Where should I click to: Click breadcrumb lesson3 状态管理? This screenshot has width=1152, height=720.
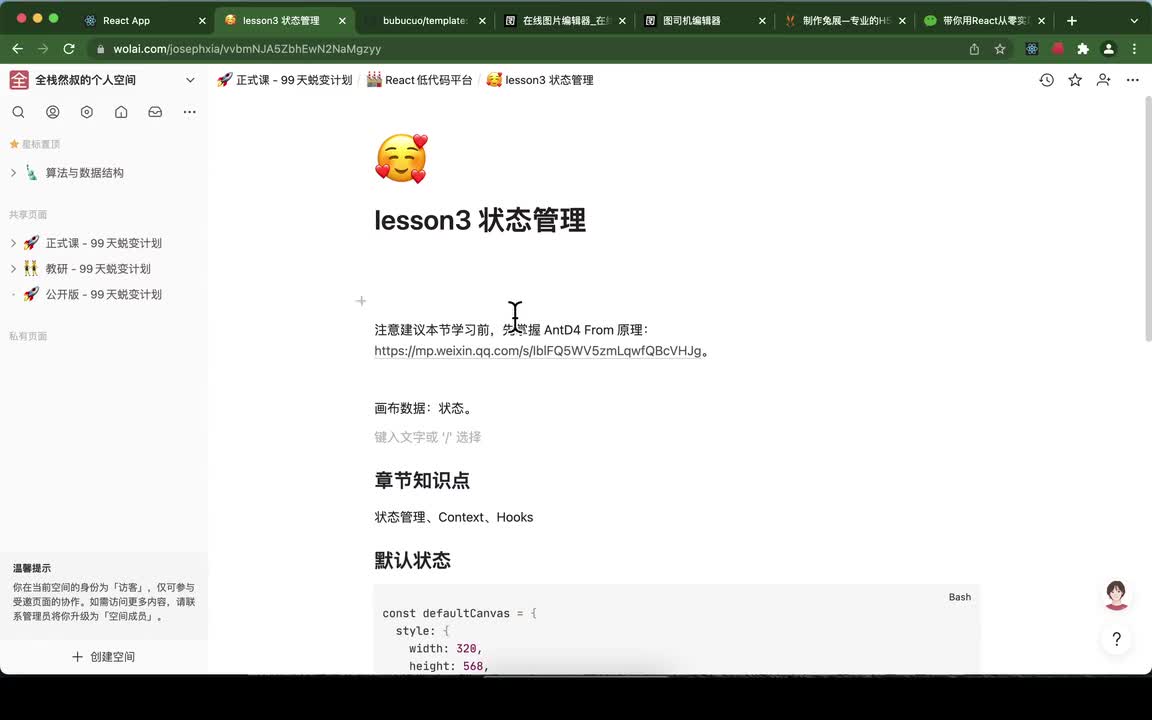[x=540, y=80]
